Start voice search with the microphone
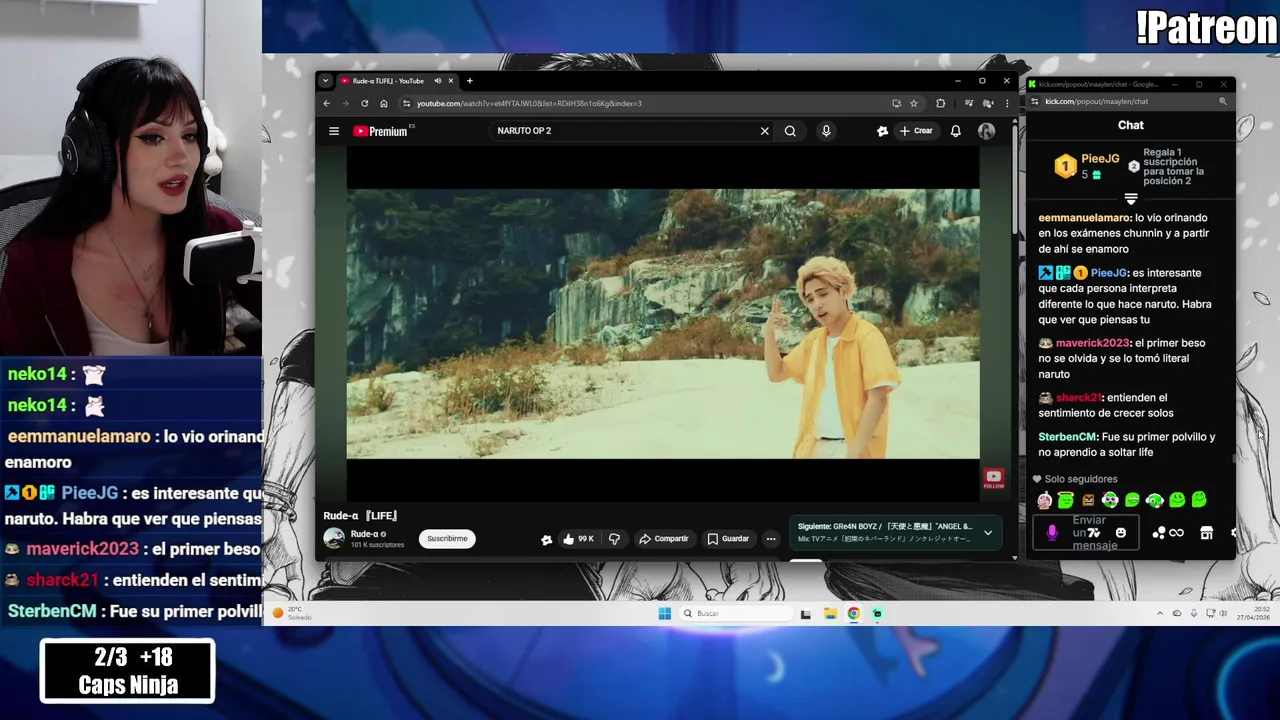1280x720 pixels. pos(826,131)
